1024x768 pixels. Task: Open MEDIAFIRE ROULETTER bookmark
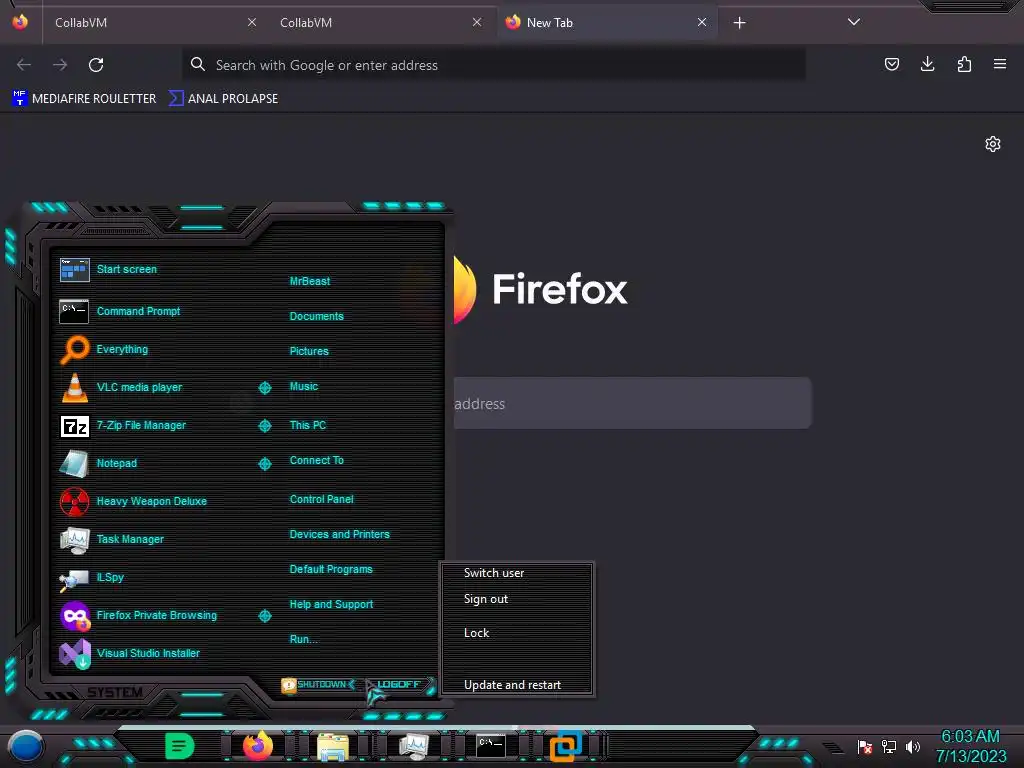pos(84,99)
